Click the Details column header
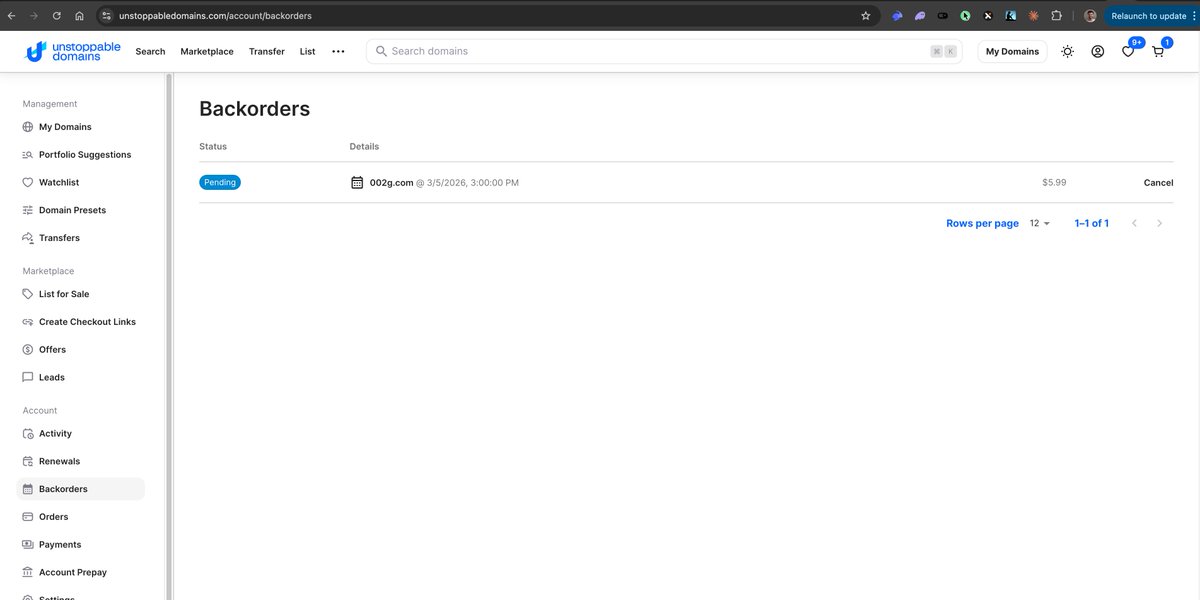Screen dimensions: 1200x600 364,147
